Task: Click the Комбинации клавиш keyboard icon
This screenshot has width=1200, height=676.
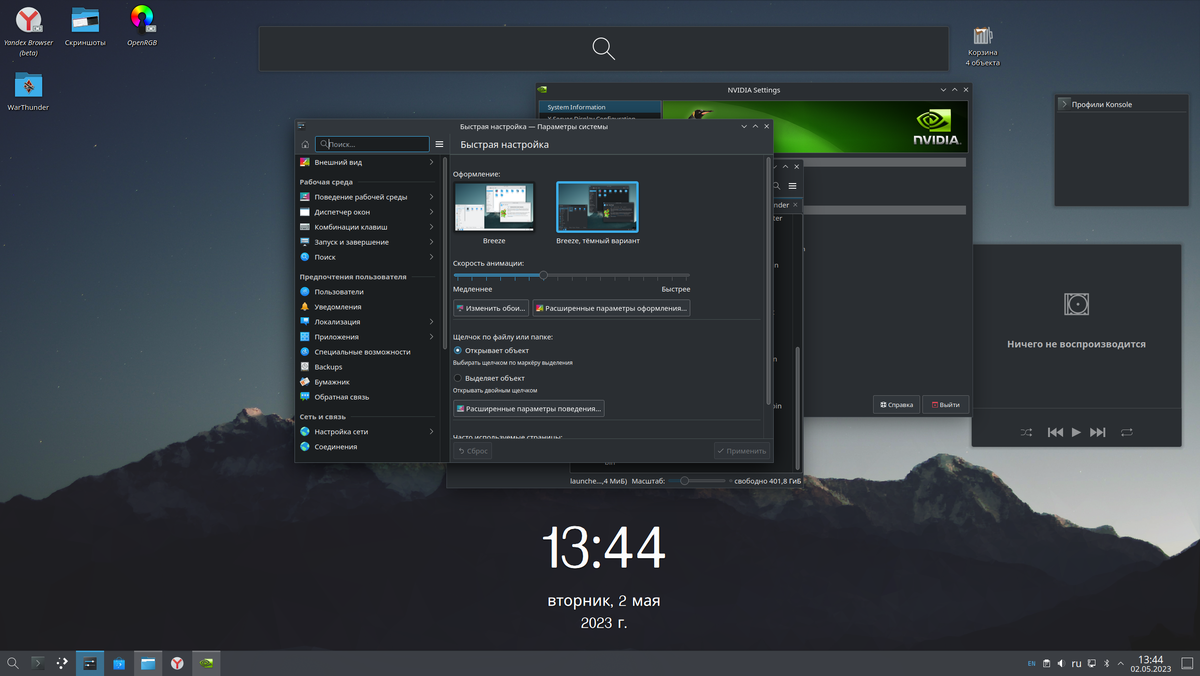Action: click(305, 227)
